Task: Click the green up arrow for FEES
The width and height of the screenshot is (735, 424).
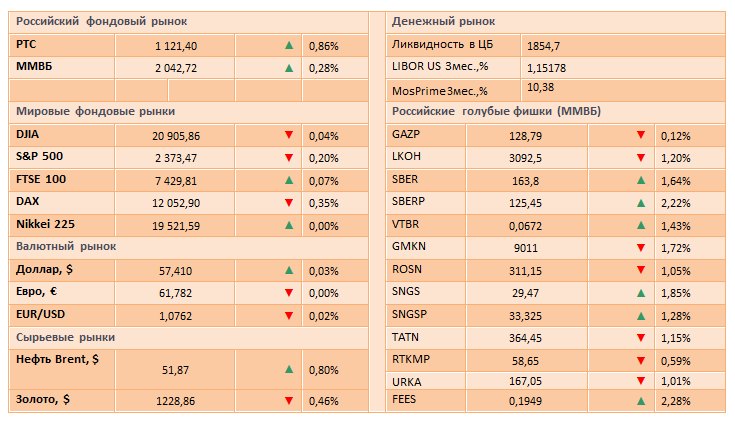Action: point(640,402)
